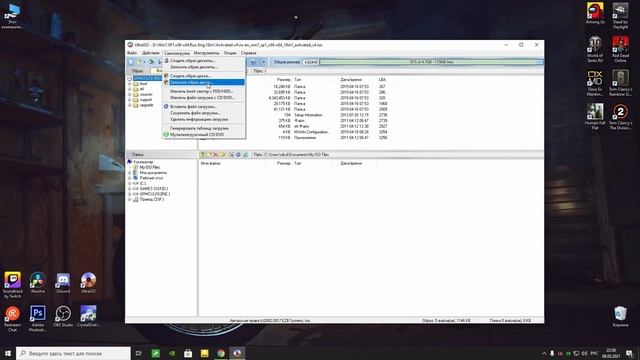Choose Извлечь файл загрузки с CD/DVD entry
Image resolution: width=640 pixels, height=360 pixels.
pyautogui.click(x=204, y=98)
